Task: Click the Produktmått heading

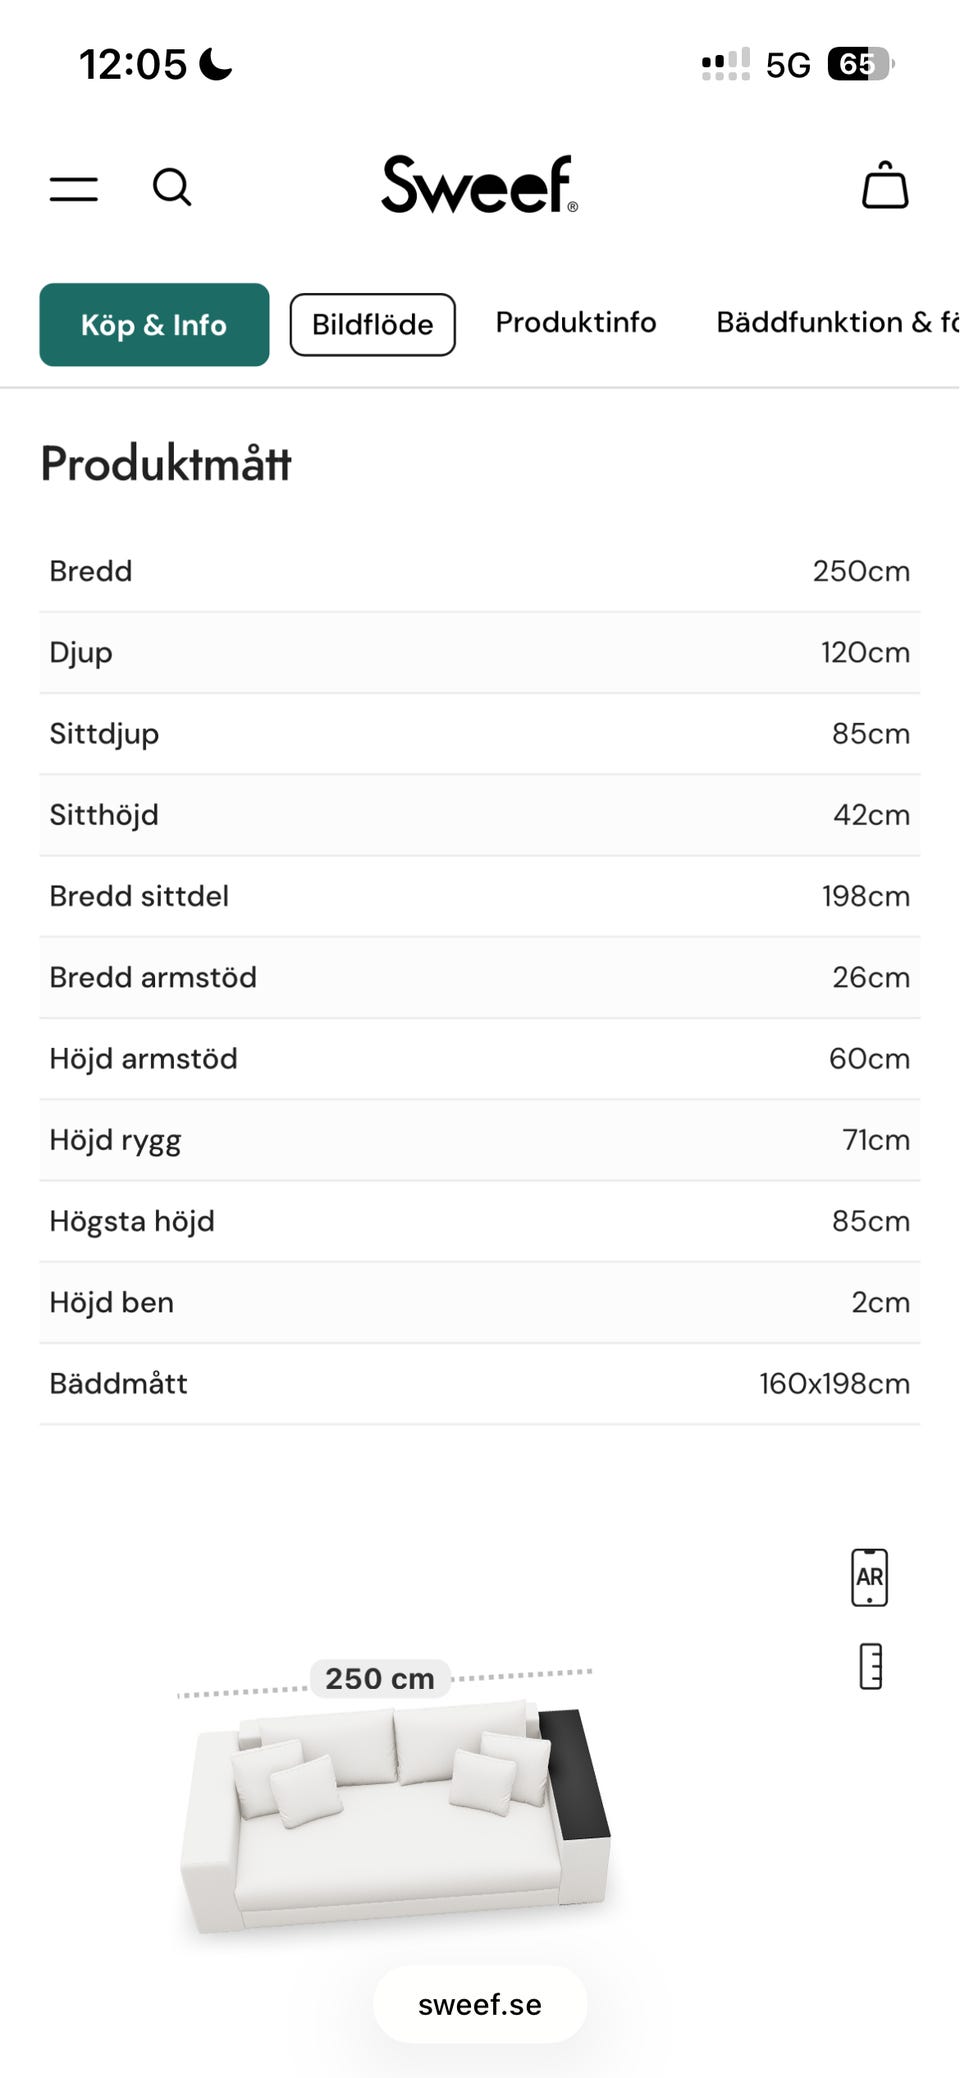Action: [166, 464]
